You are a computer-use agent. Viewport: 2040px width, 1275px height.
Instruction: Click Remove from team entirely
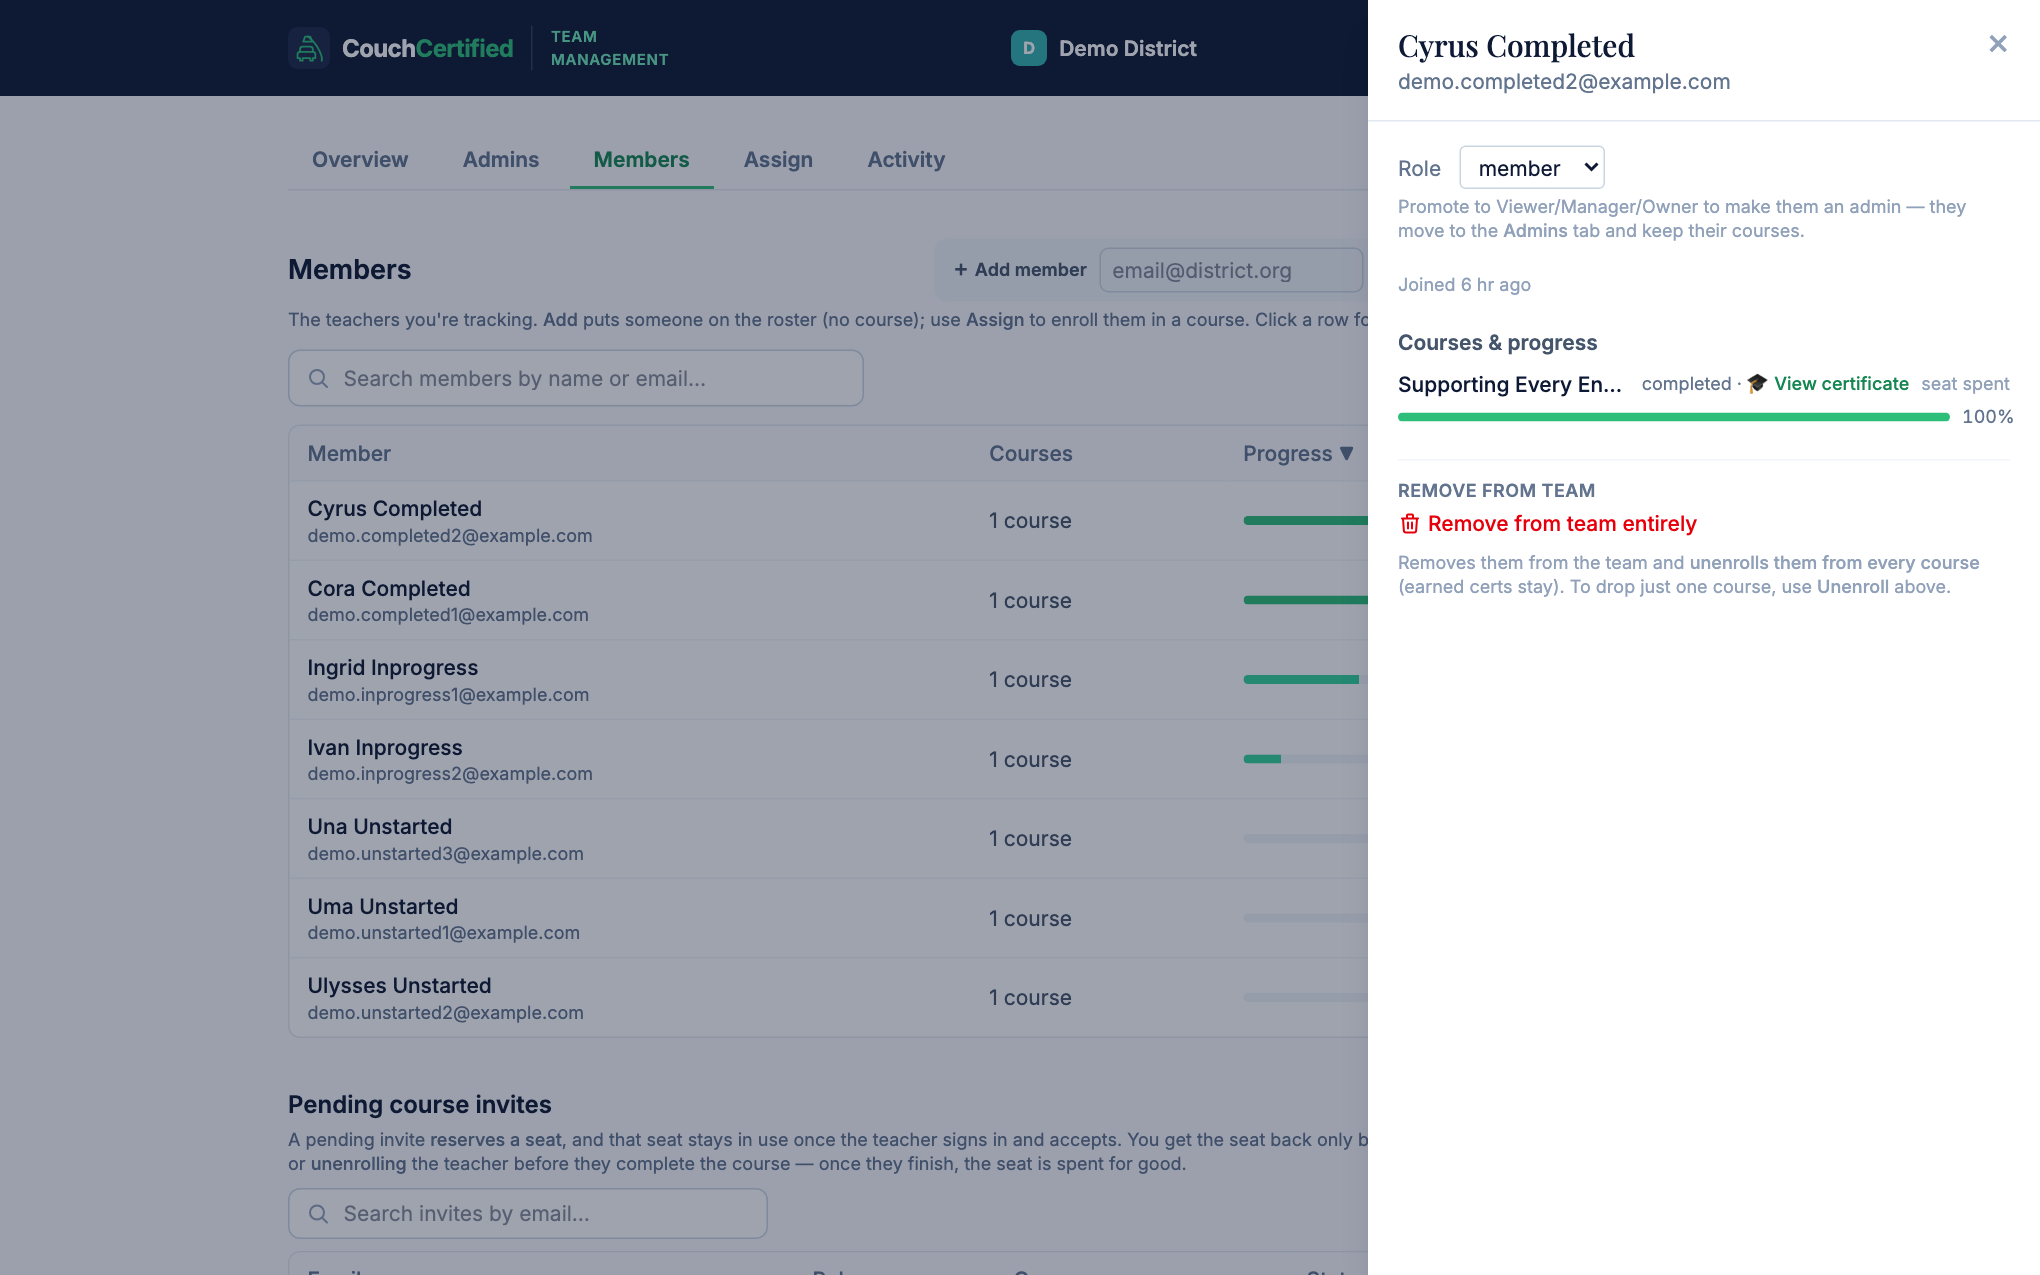coord(1562,524)
